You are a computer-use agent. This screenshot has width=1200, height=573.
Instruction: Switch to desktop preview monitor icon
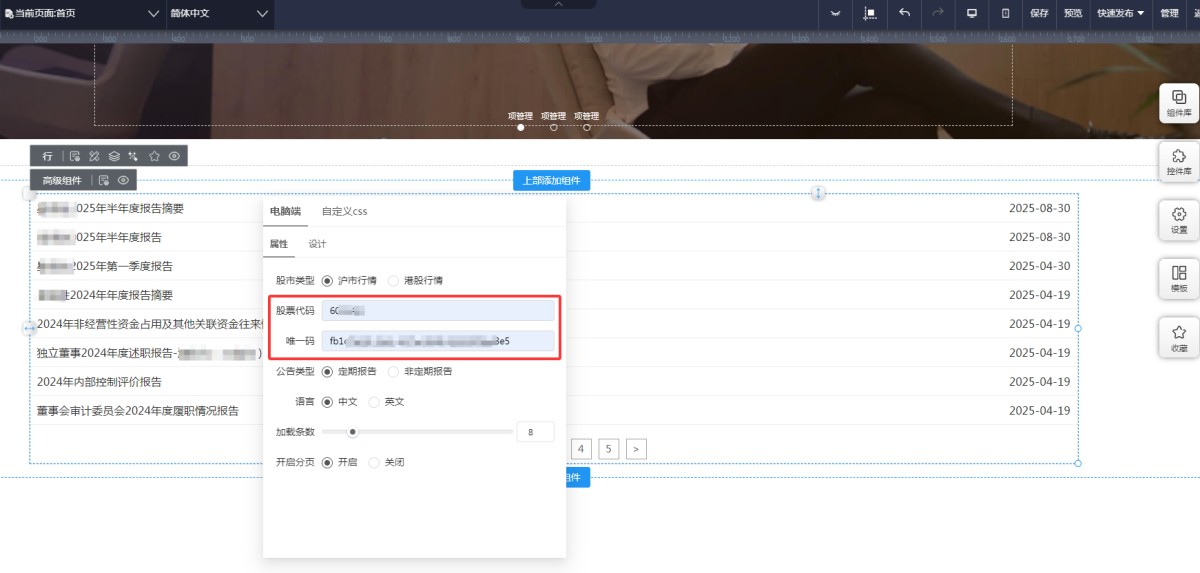(x=971, y=13)
